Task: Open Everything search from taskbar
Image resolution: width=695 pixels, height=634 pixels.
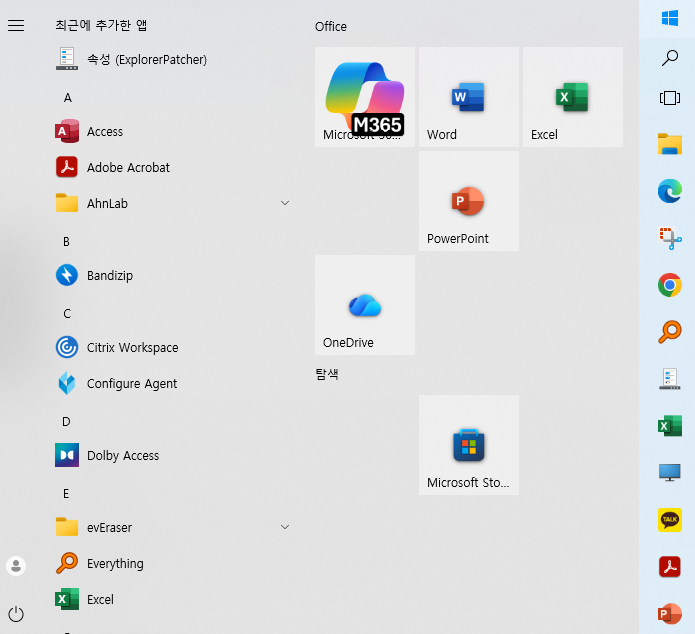Action: click(x=670, y=332)
